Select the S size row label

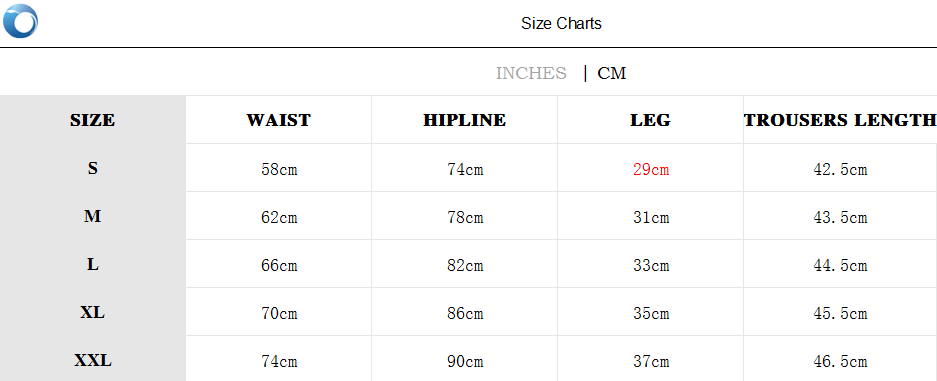click(x=93, y=168)
